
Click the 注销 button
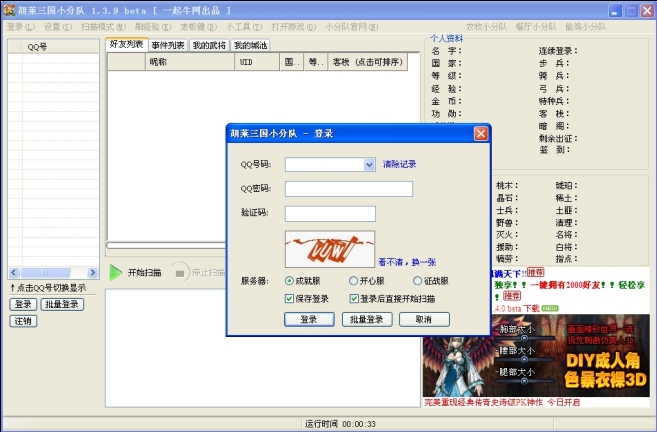(x=23, y=321)
